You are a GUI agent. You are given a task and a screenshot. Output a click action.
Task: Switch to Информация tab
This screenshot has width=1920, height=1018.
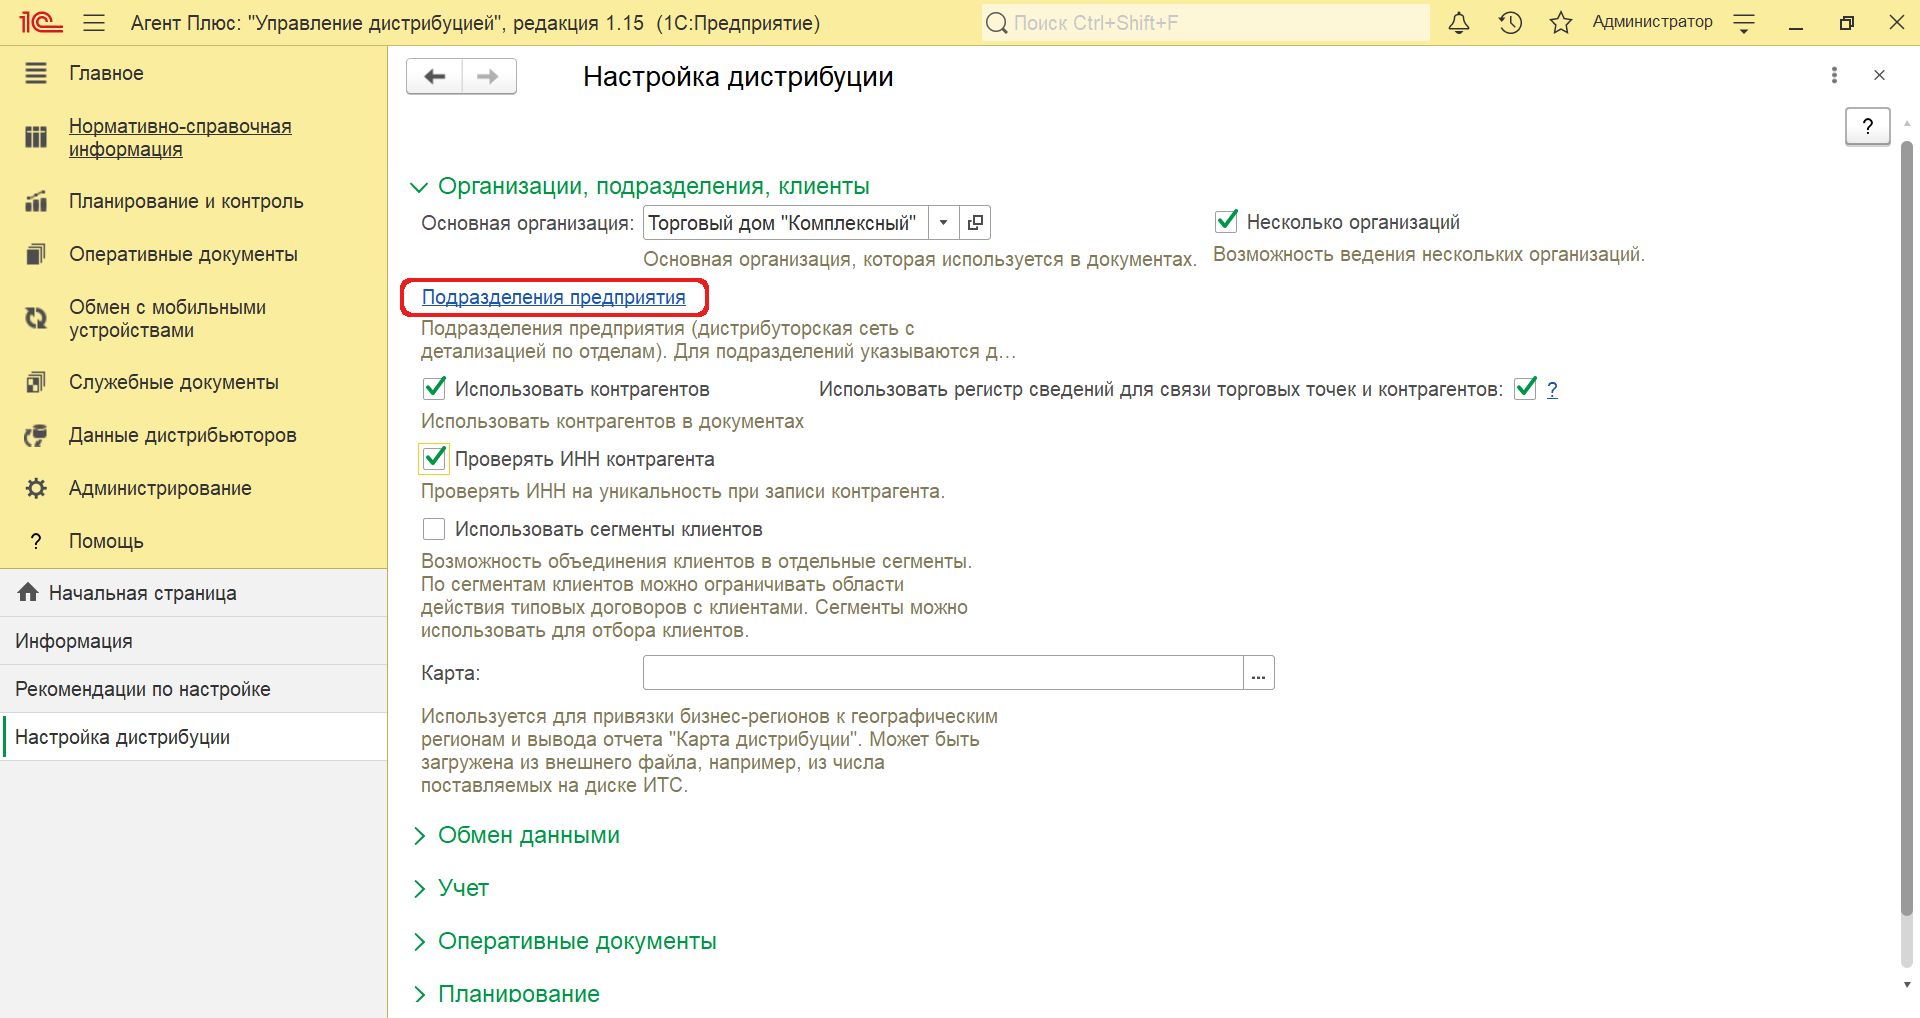194,641
